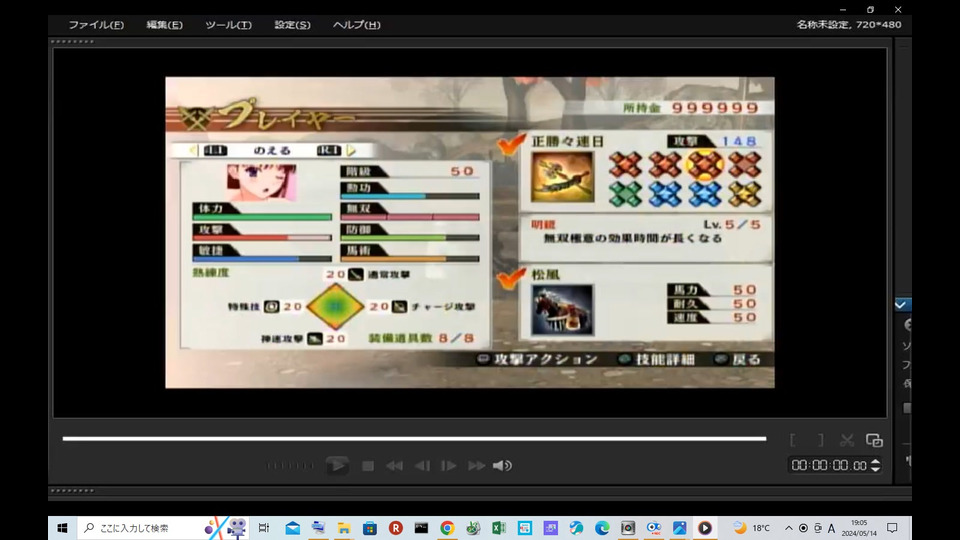Viewport: 960px width, 540px height.
Task: Open the 編集(E) menu
Action: pyautogui.click(x=164, y=25)
